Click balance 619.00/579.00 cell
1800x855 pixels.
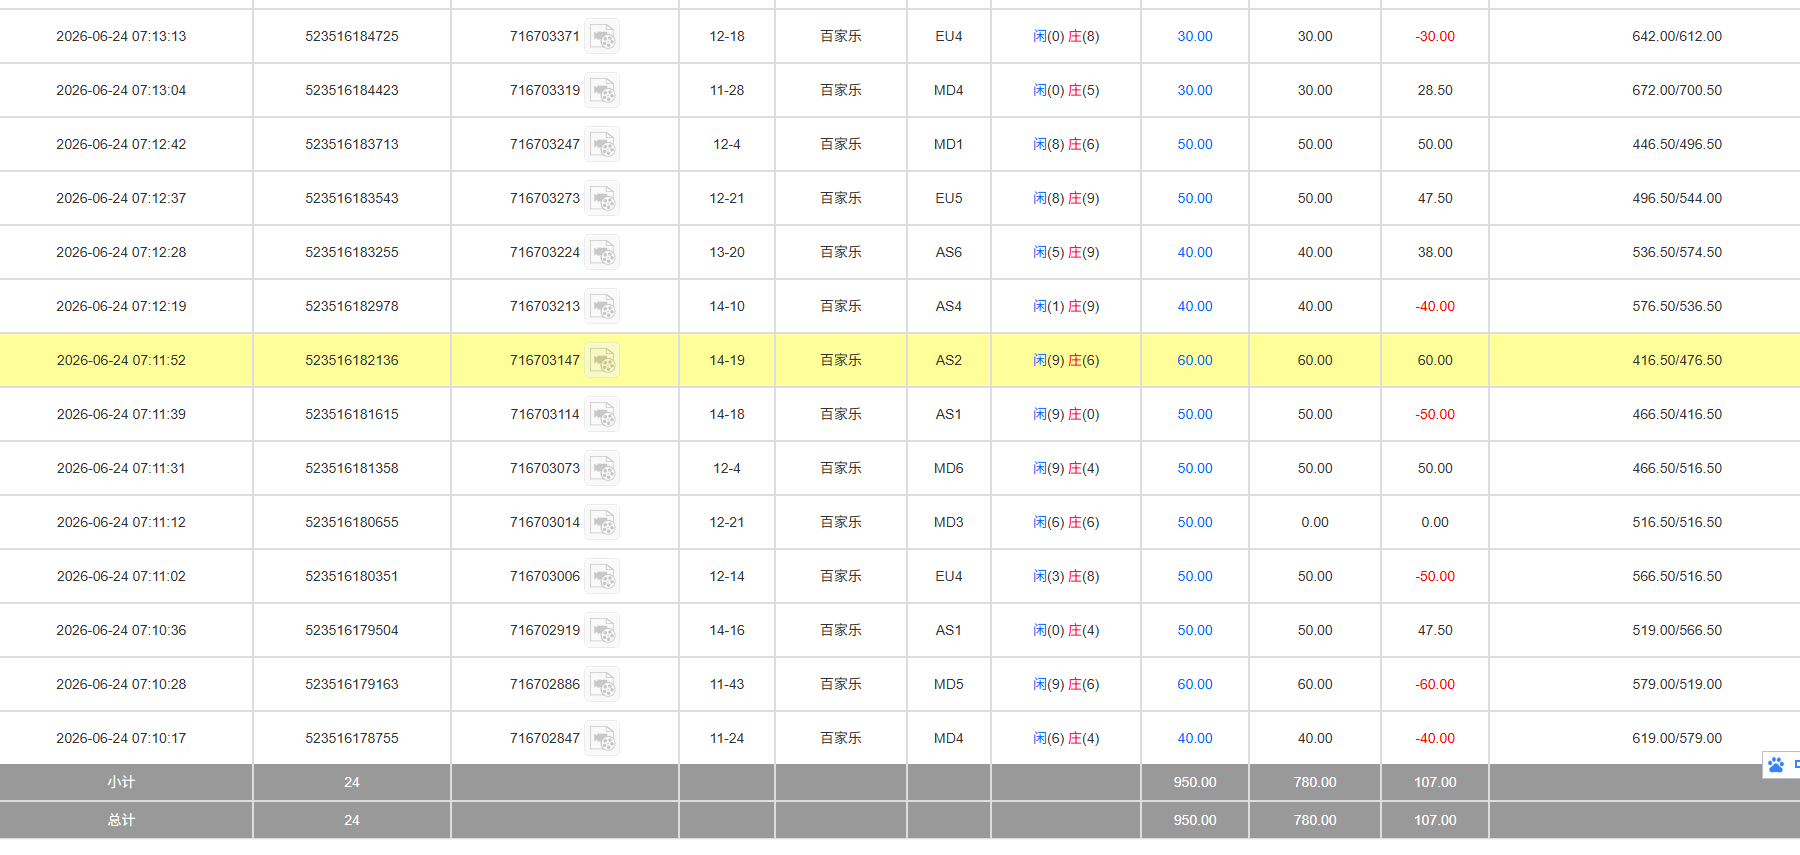click(1677, 738)
